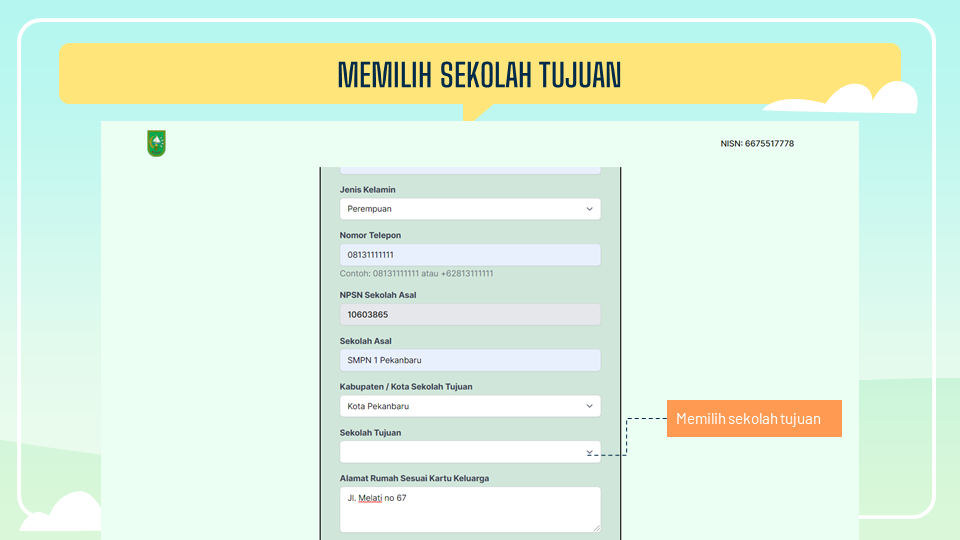Click the arrow icon in Sekolah Tujuan field
960x540 pixels.
590,453
